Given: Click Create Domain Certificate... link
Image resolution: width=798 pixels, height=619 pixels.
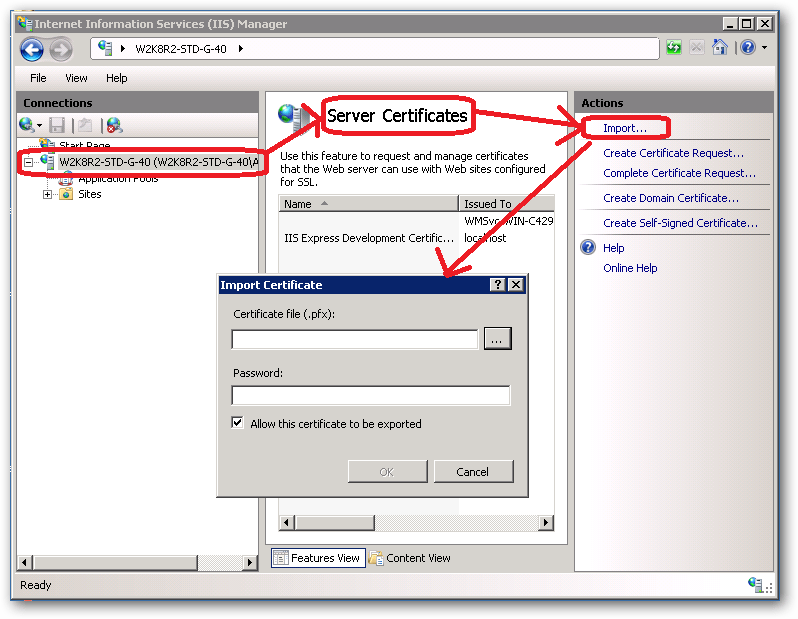Looking at the screenshot, I should 671,198.
